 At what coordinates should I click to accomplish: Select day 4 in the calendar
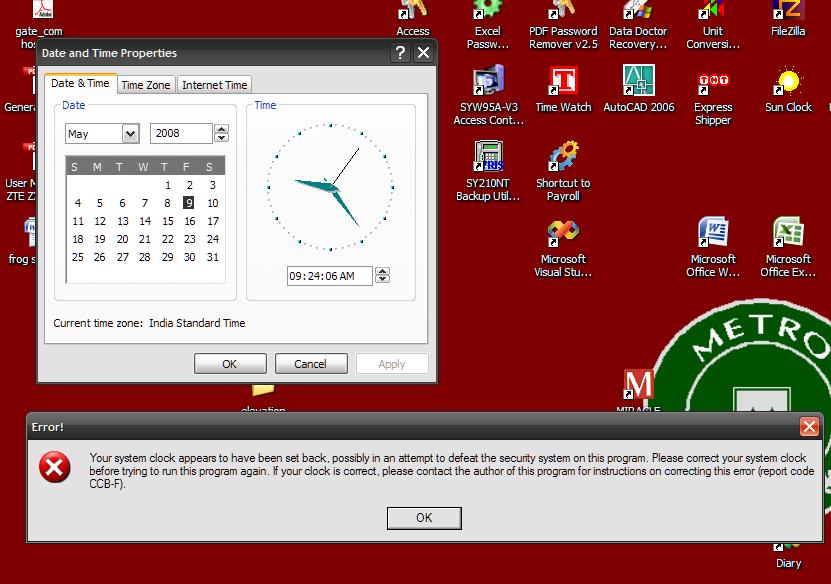coord(78,203)
